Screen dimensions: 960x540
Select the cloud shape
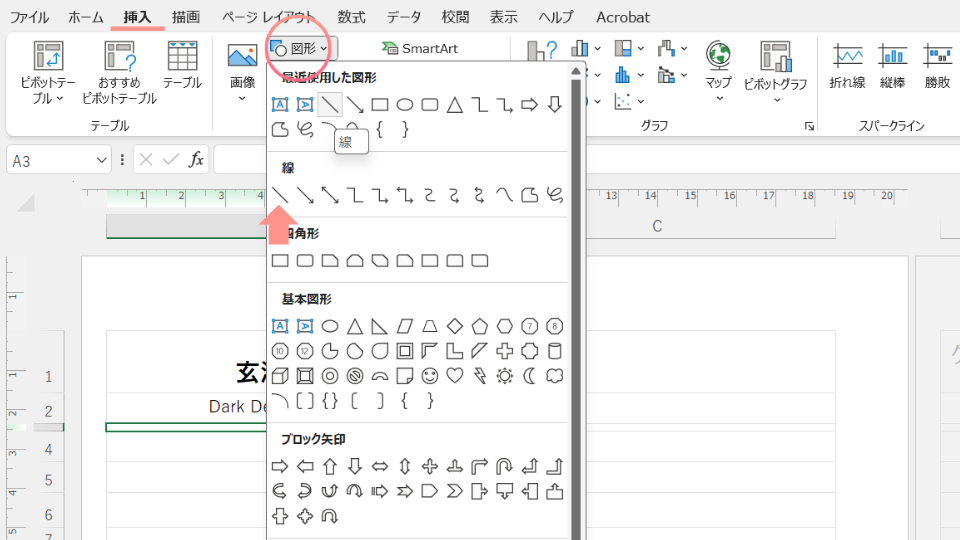point(554,376)
